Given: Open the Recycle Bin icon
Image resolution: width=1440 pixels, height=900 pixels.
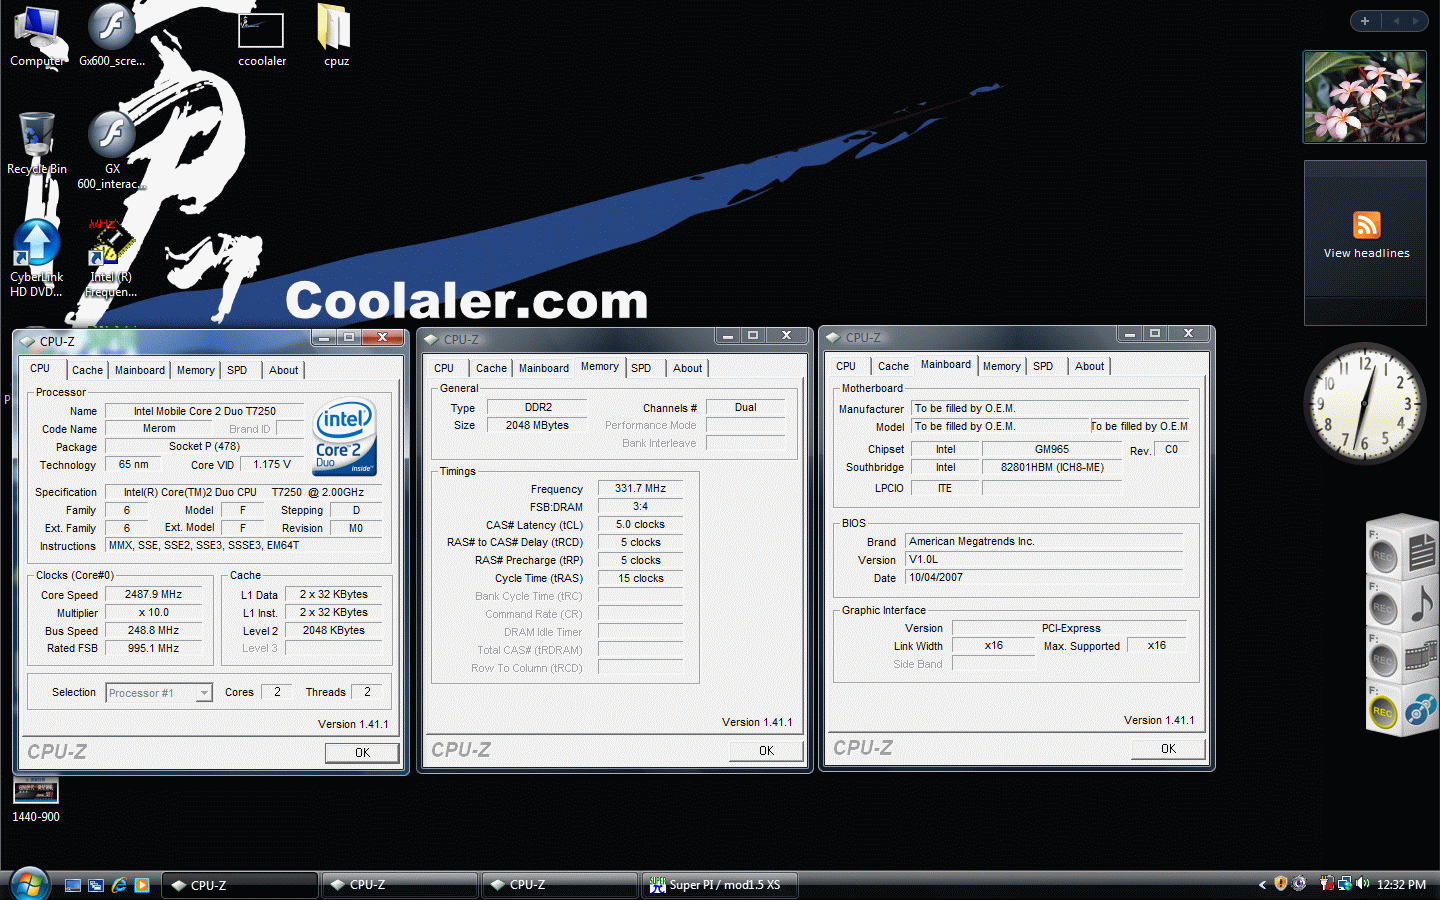Looking at the screenshot, I should pos(37,145).
